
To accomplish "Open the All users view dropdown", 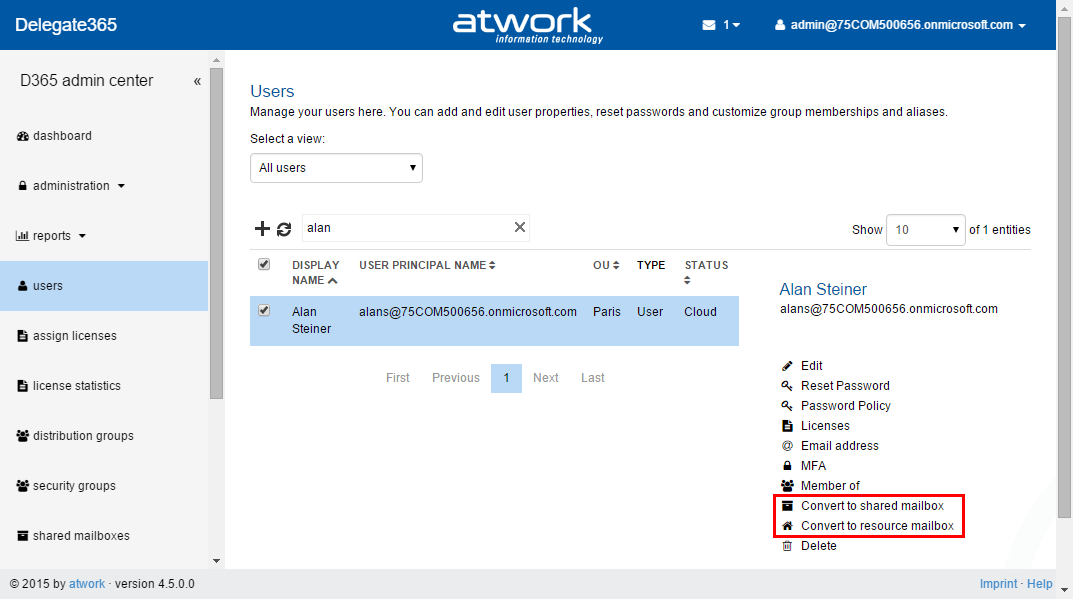I will pyautogui.click(x=336, y=168).
